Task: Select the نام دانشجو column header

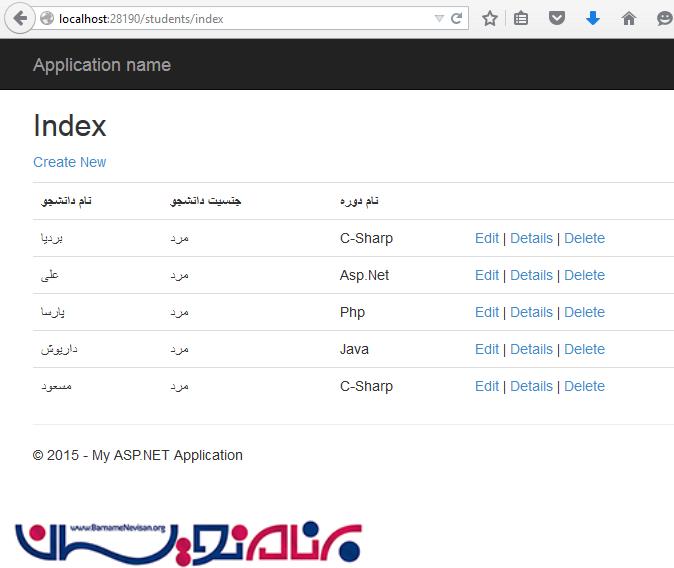Action: click(x=66, y=201)
